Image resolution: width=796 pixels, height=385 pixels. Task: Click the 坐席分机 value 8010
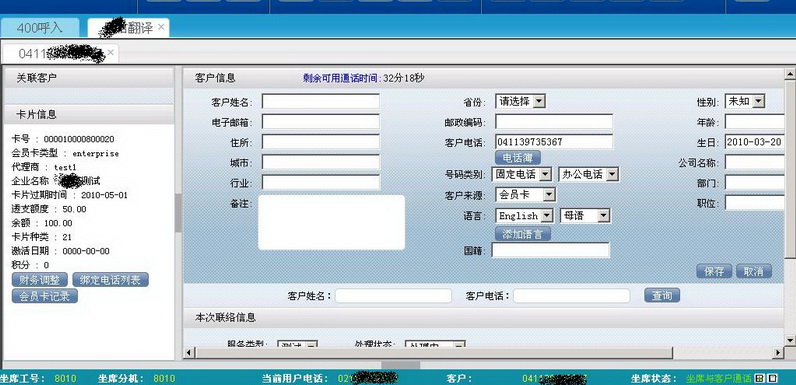click(x=164, y=378)
